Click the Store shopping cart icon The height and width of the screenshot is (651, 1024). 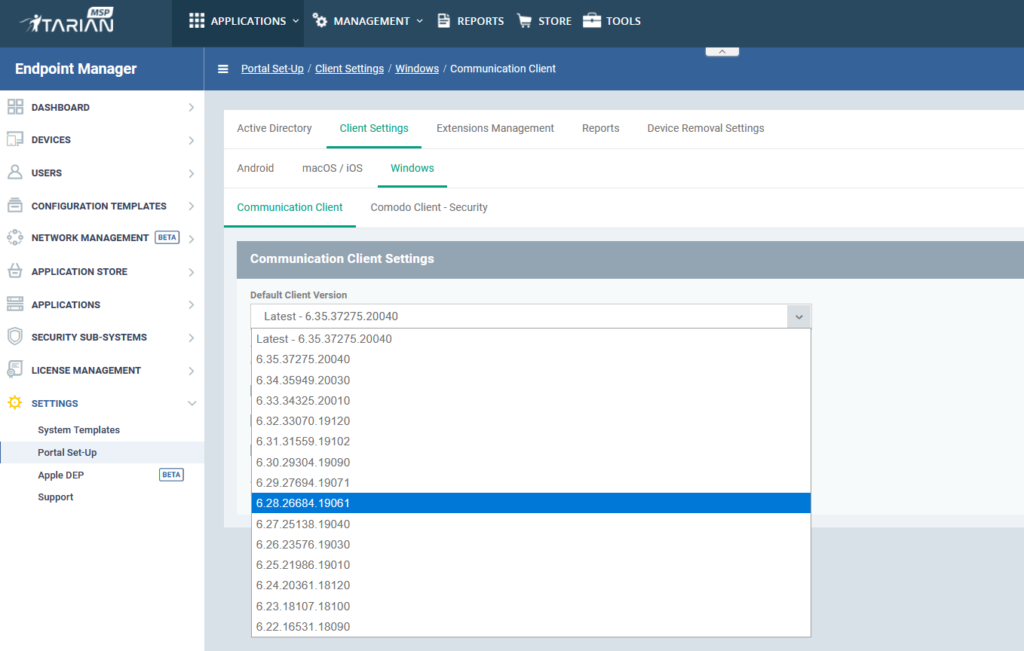coord(524,21)
